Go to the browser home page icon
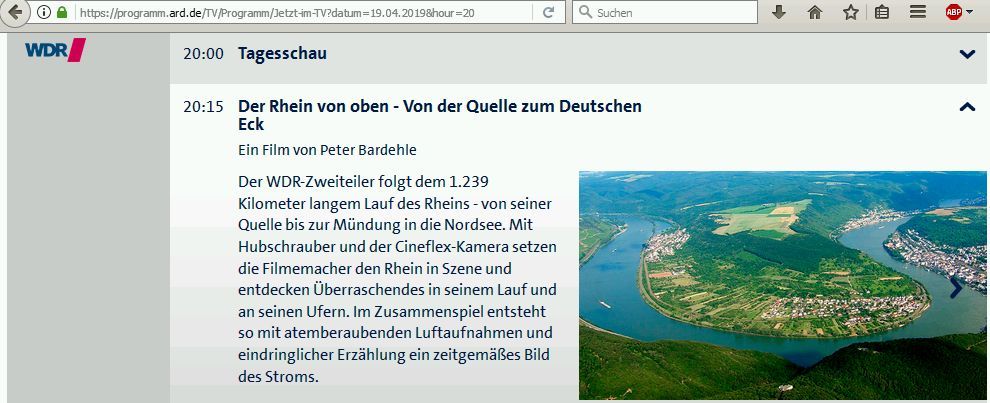 tap(815, 12)
